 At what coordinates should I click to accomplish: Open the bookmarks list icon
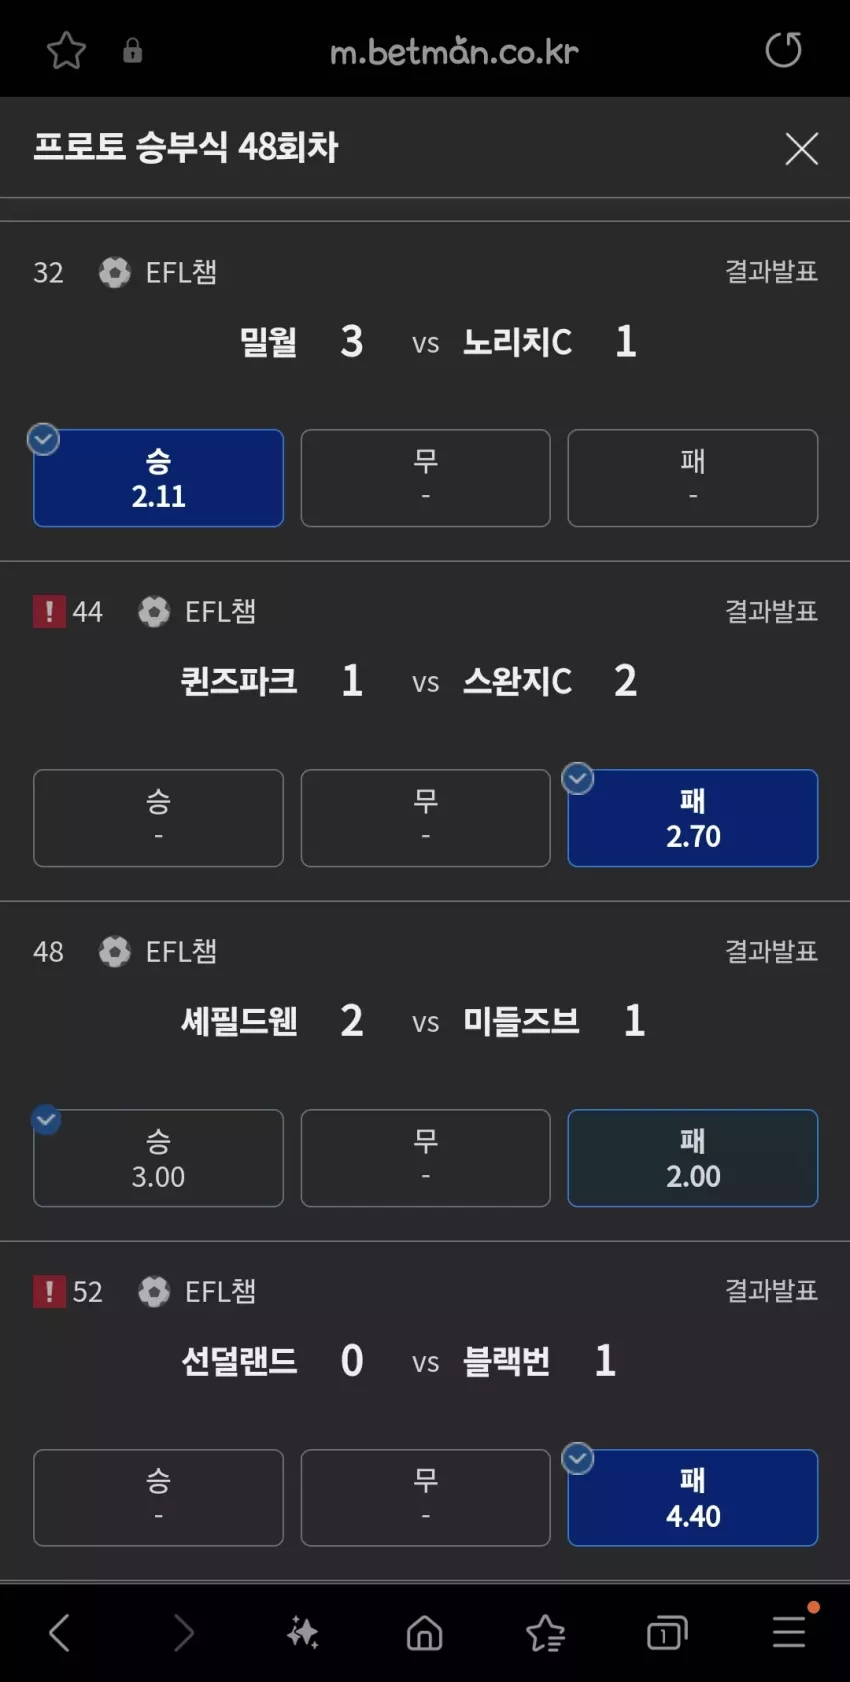click(x=546, y=1633)
